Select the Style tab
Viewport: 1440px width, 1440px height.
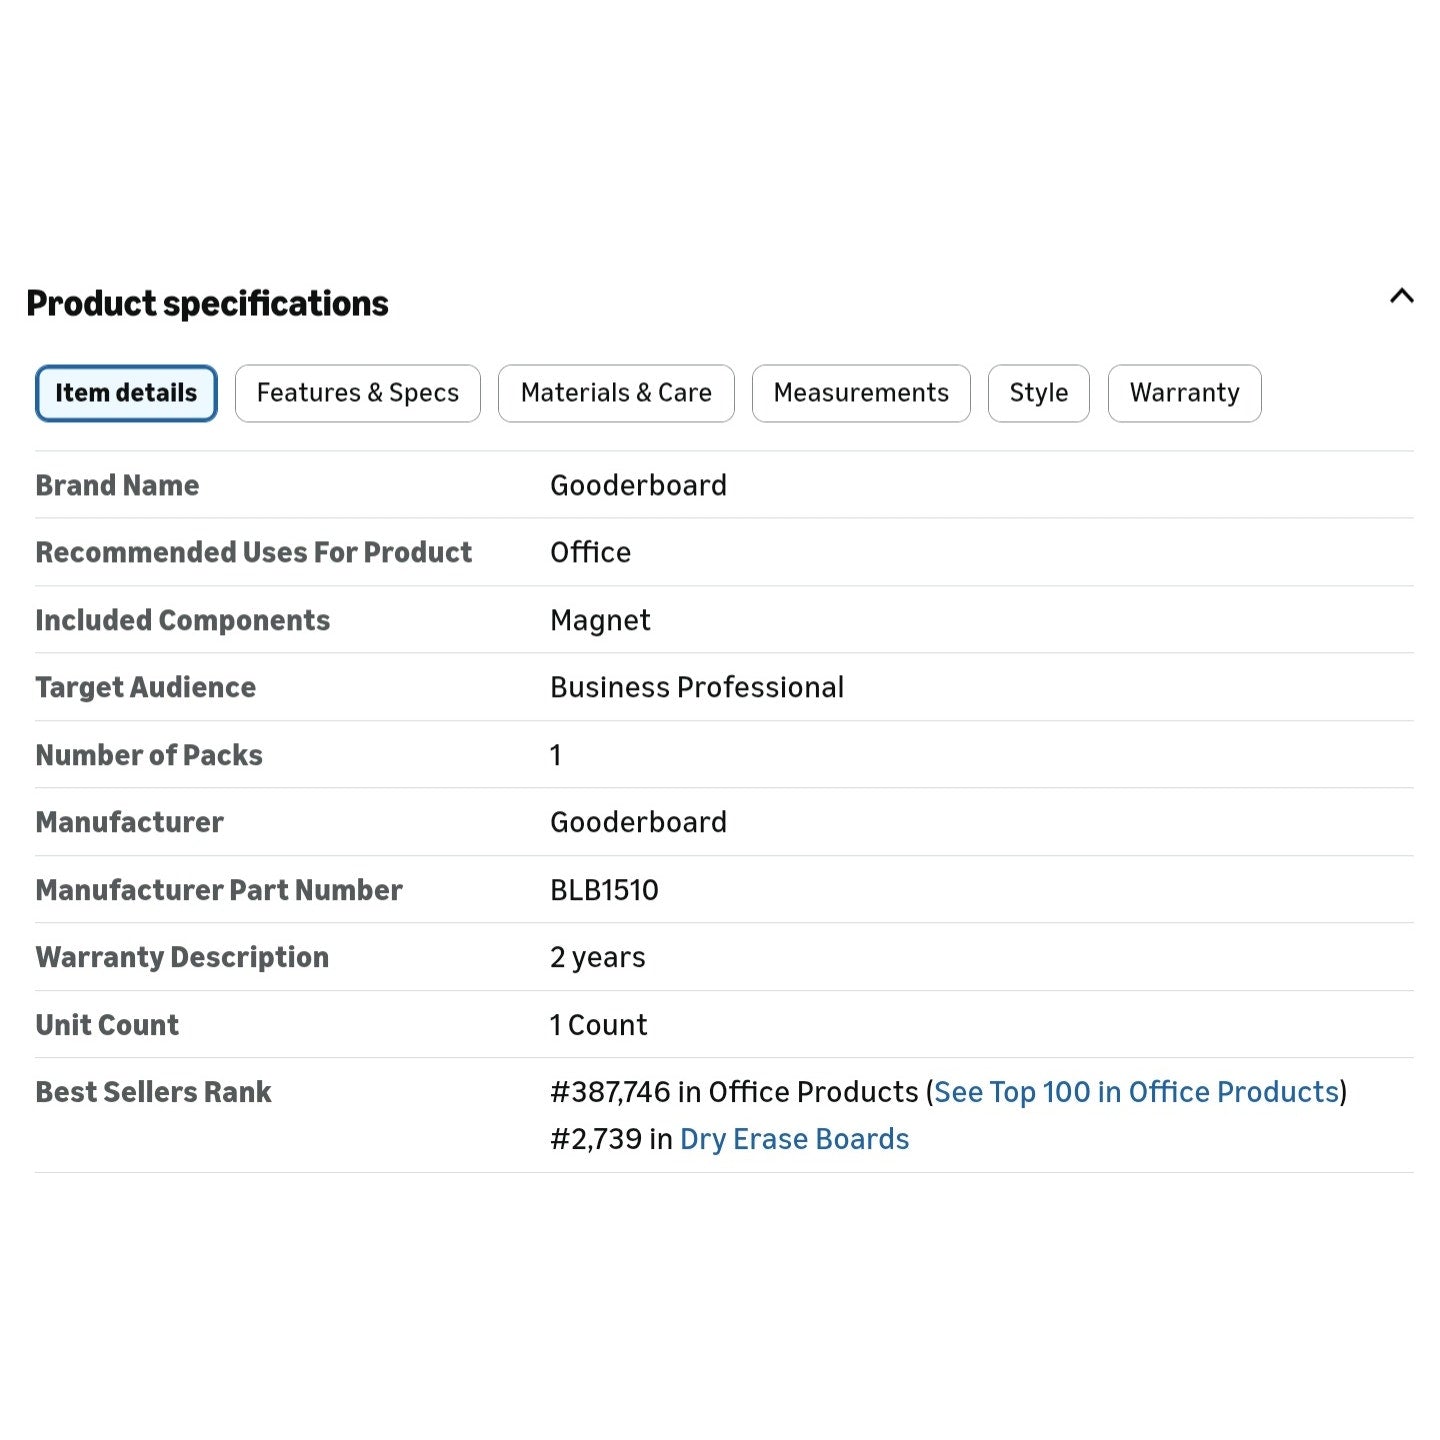tap(1039, 393)
